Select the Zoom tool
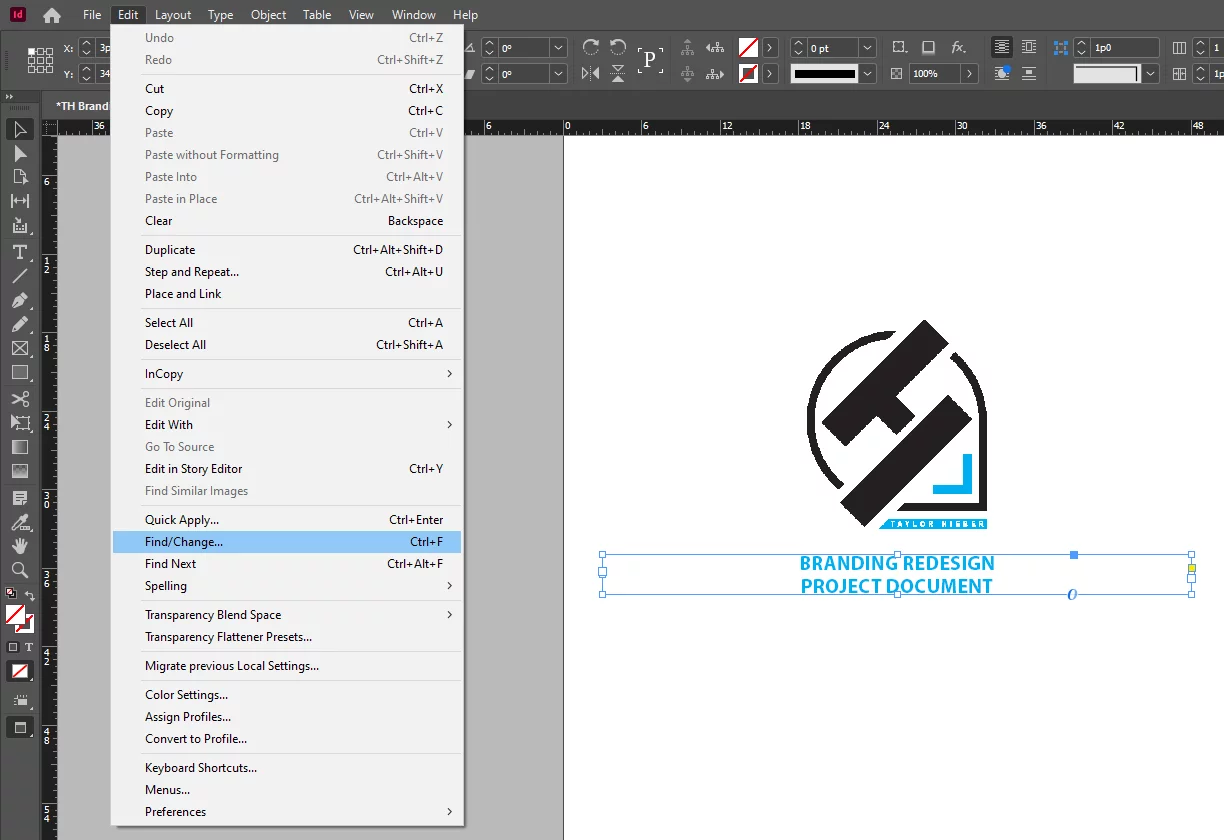Viewport: 1224px width, 840px height. click(x=19, y=570)
